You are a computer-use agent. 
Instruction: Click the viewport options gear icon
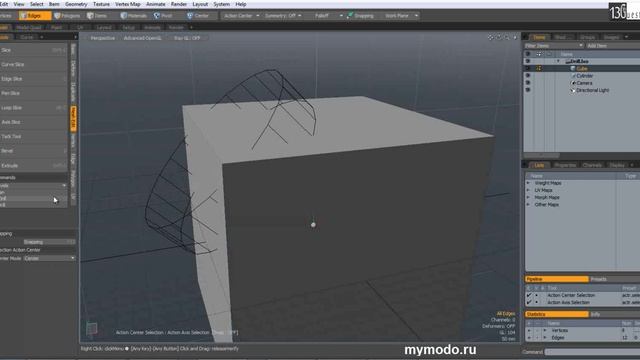[x=515, y=38]
